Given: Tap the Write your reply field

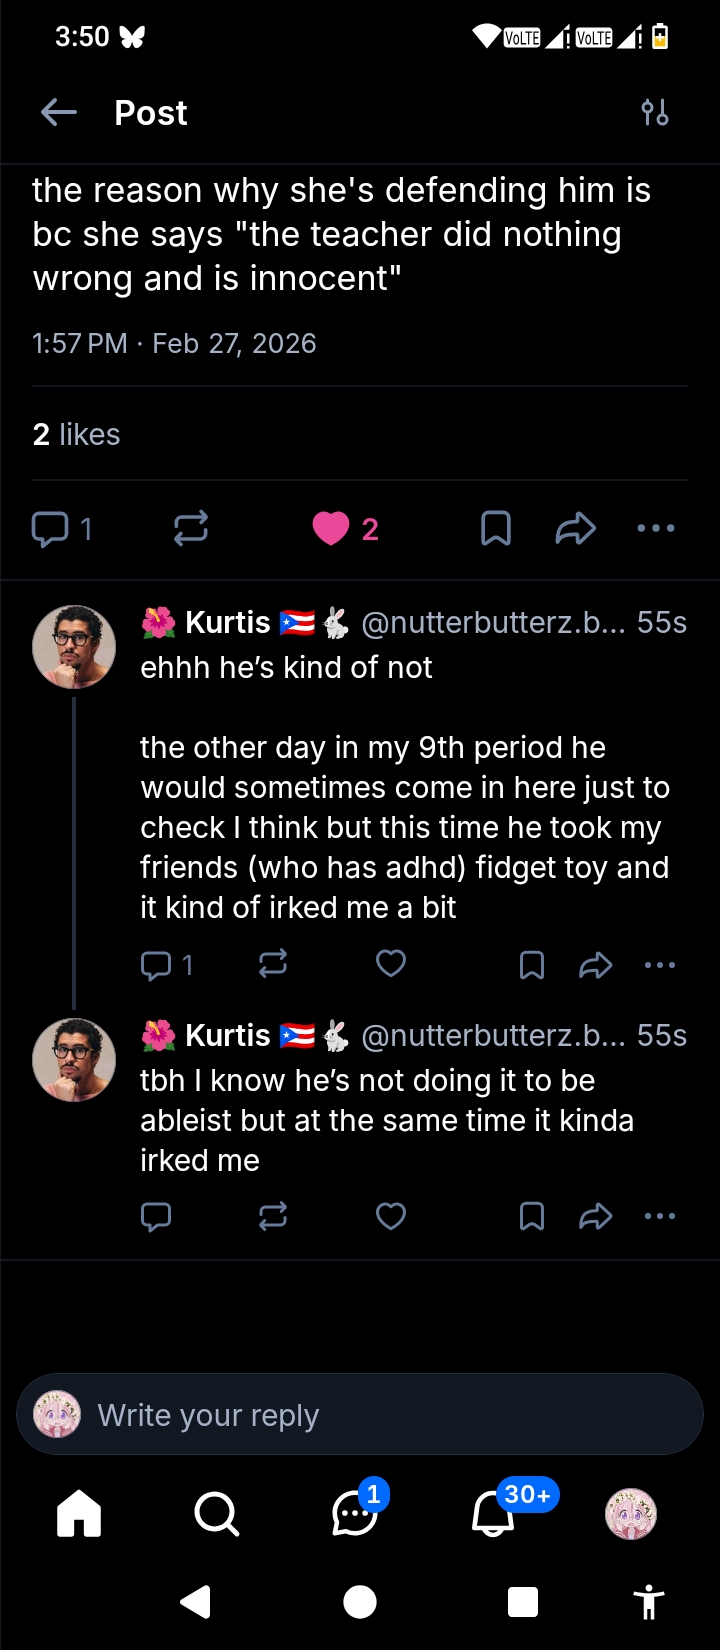Looking at the screenshot, I should pos(360,1415).
